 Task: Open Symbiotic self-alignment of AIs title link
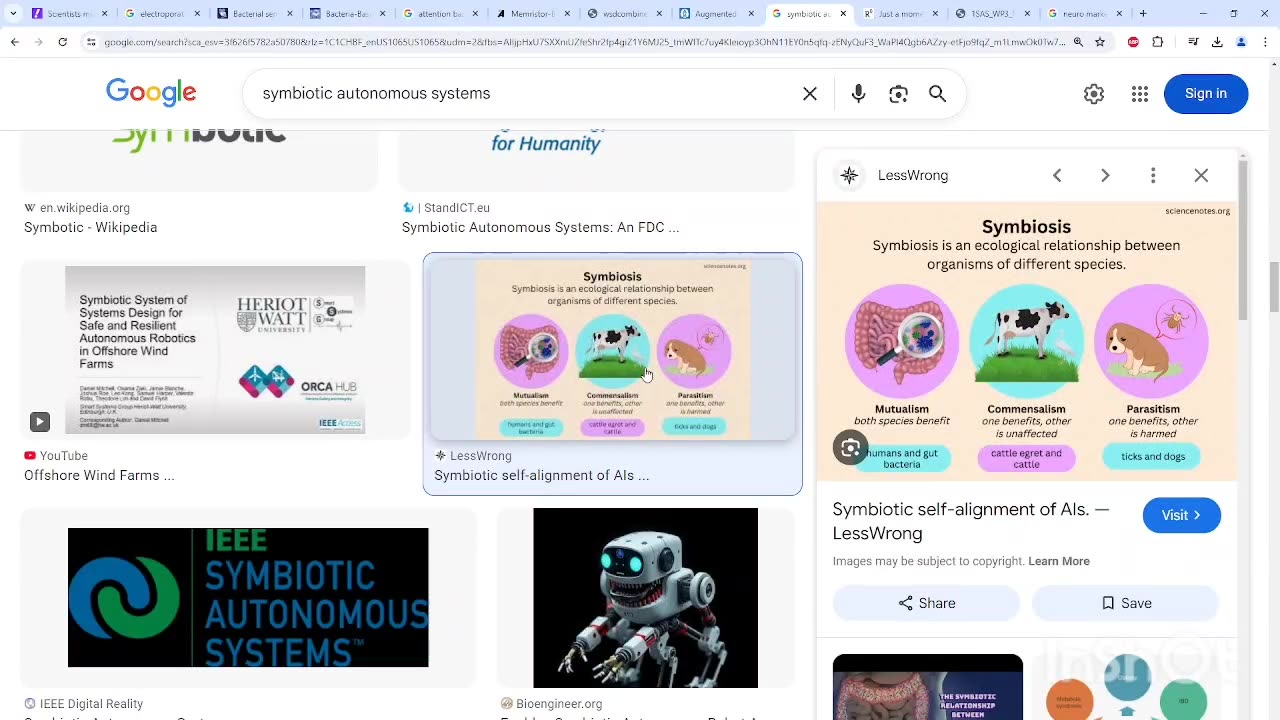(x=971, y=521)
